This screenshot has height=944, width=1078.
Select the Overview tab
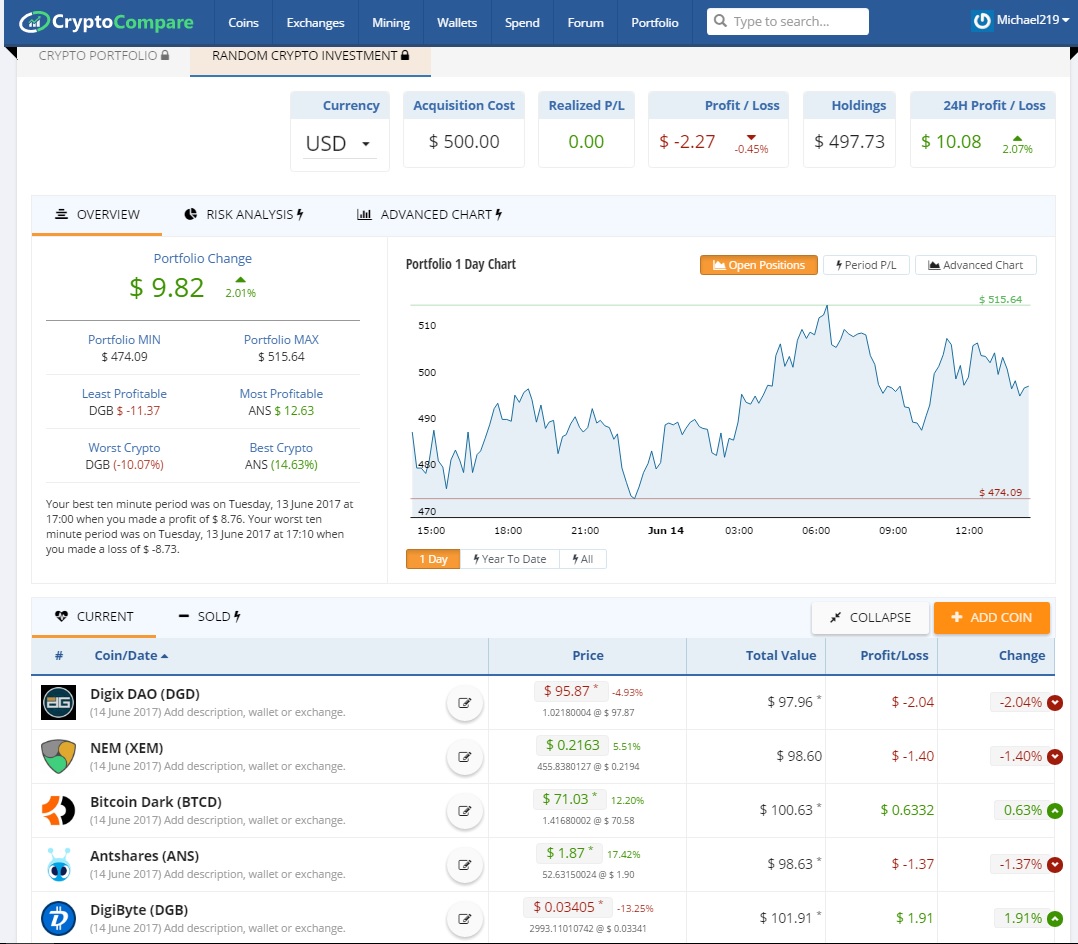point(97,215)
